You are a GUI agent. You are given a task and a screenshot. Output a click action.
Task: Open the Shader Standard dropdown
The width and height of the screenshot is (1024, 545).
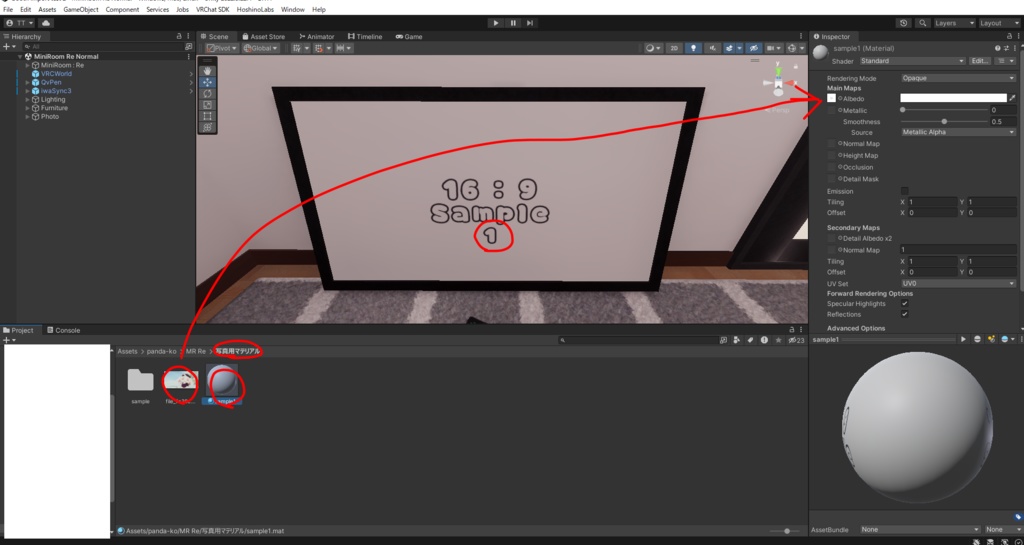pos(912,61)
